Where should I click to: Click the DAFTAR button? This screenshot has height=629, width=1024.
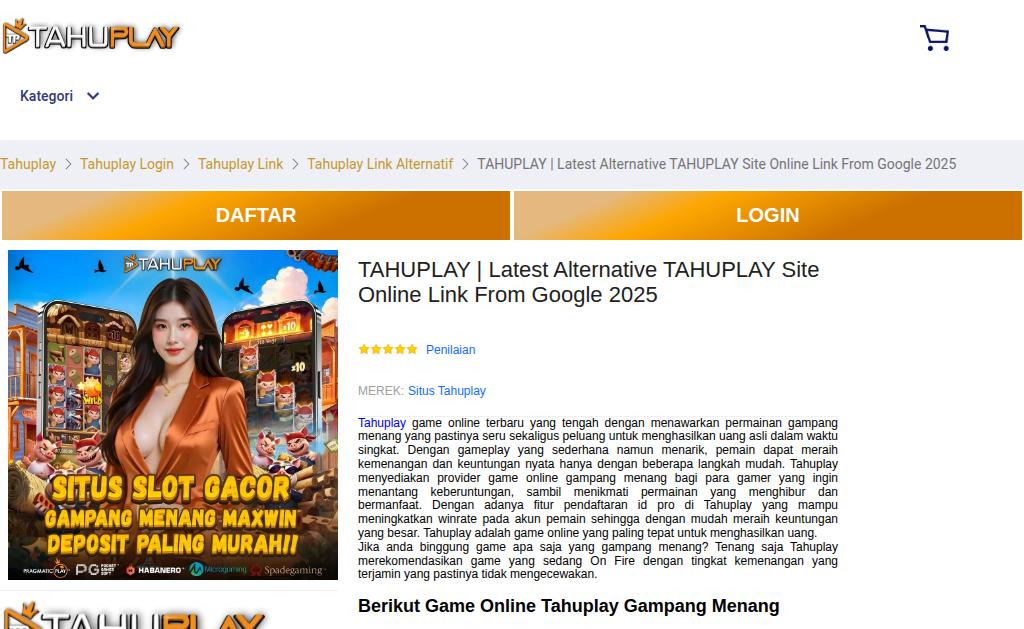[256, 215]
